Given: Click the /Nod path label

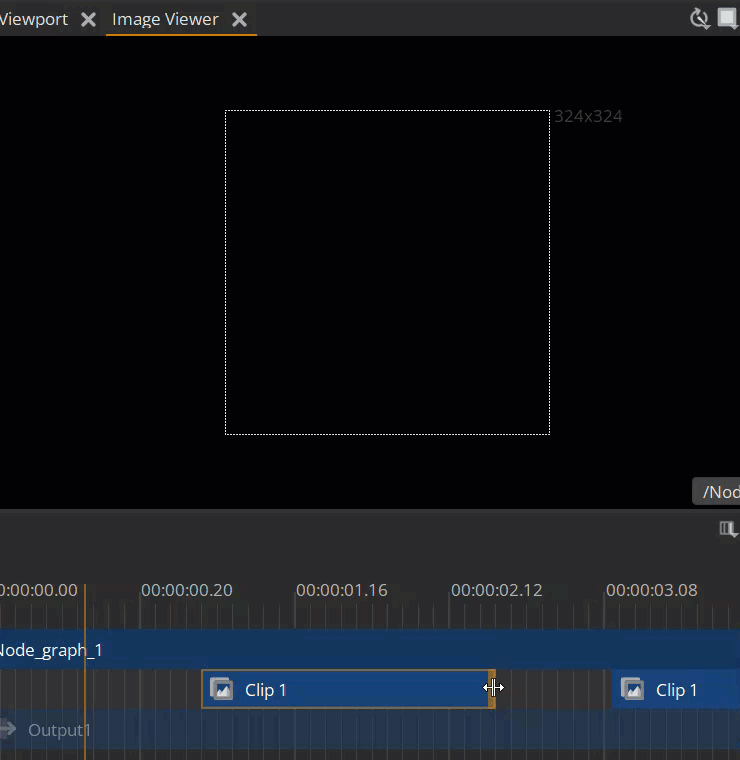Looking at the screenshot, I should [718, 491].
